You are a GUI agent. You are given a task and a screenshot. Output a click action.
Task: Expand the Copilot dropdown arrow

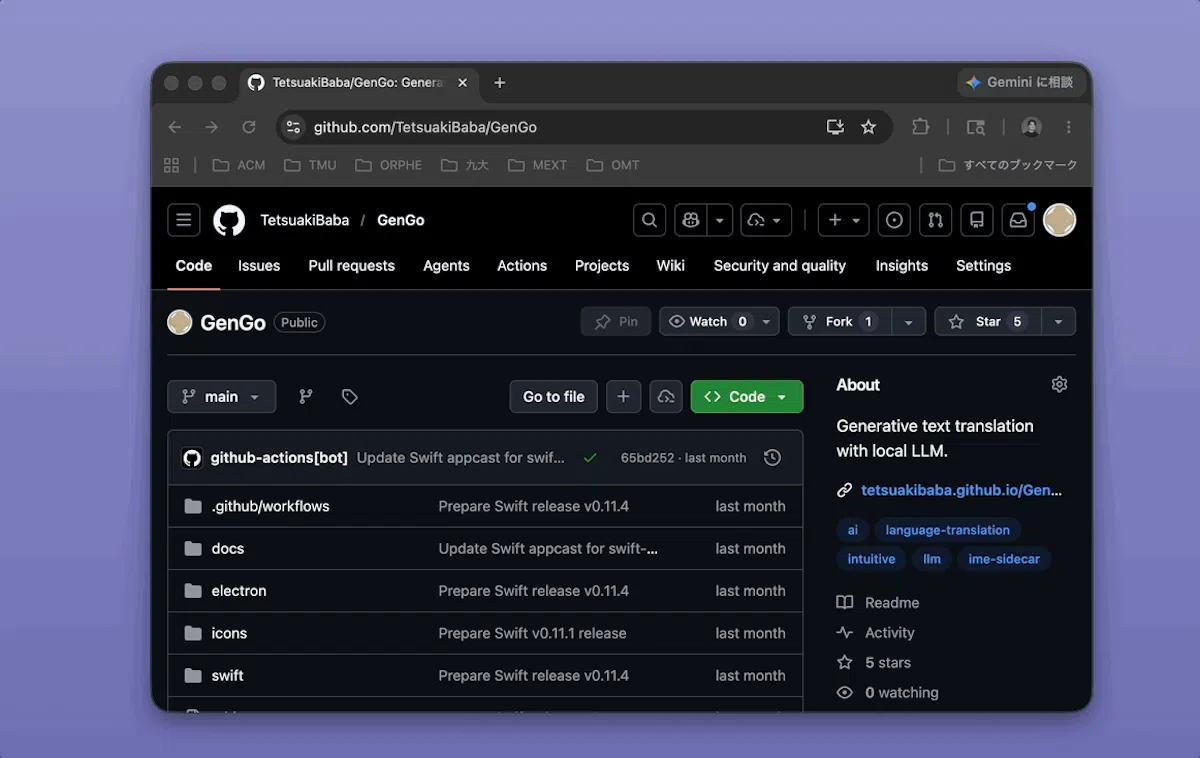click(719, 220)
